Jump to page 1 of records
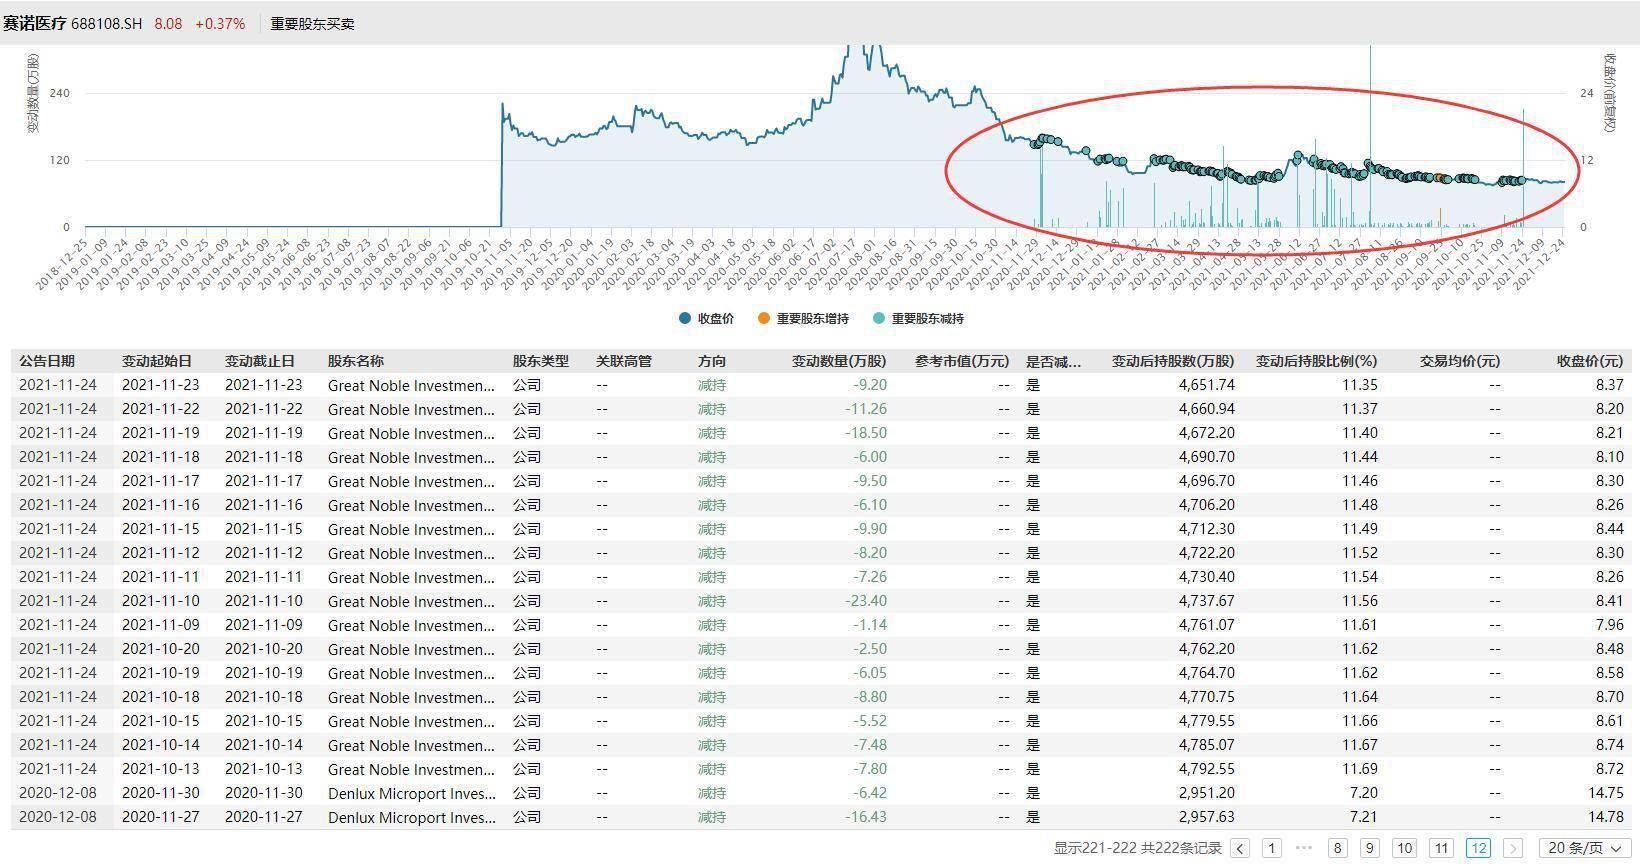The width and height of the screenshot is (1640, 867). [x=1271, y=848]
